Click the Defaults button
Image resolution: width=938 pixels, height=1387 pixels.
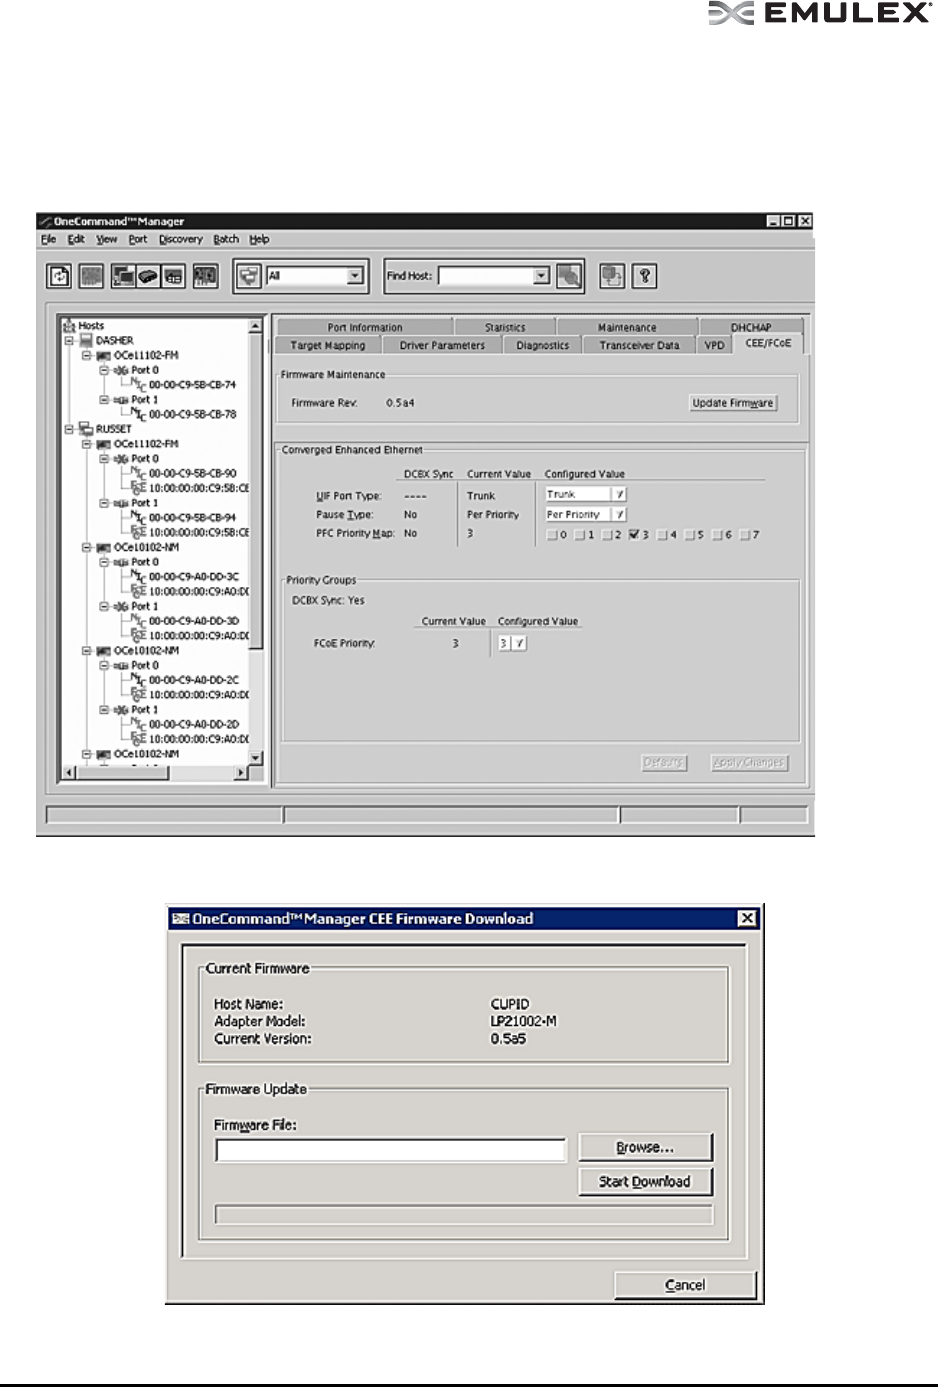tap(664, 762)
